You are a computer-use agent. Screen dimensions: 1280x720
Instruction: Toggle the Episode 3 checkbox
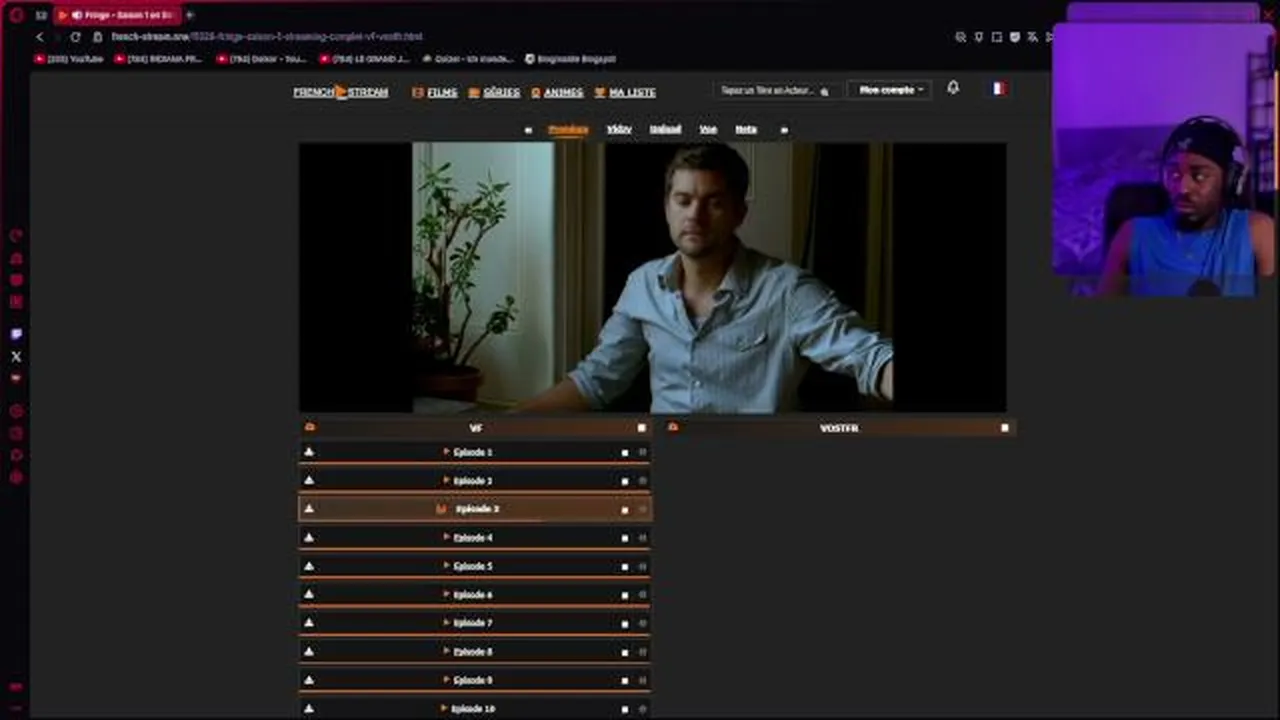pos(625,510)
